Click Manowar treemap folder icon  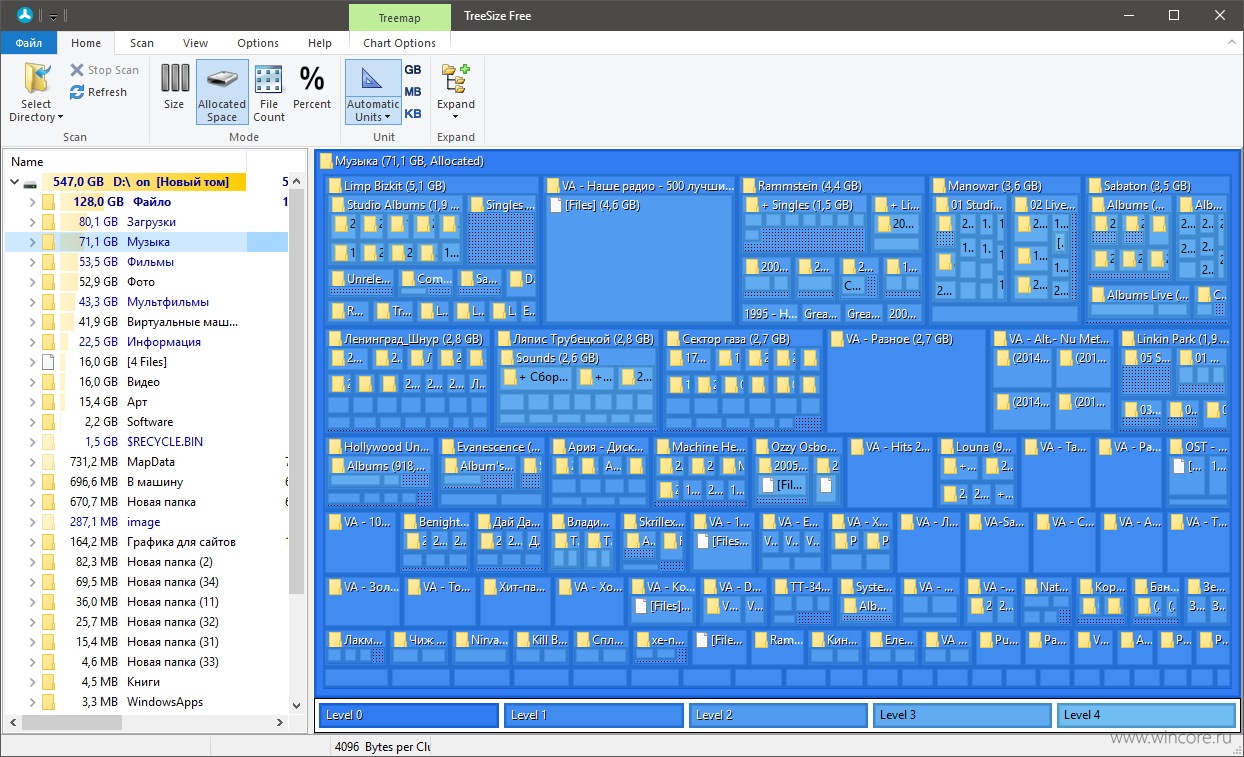pos(939,186)
